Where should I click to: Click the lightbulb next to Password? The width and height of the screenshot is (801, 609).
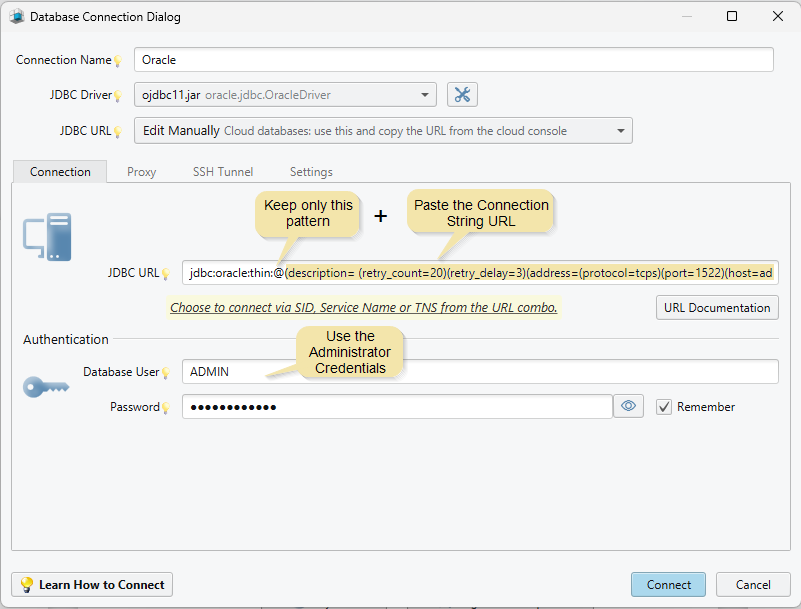point(165,407)
